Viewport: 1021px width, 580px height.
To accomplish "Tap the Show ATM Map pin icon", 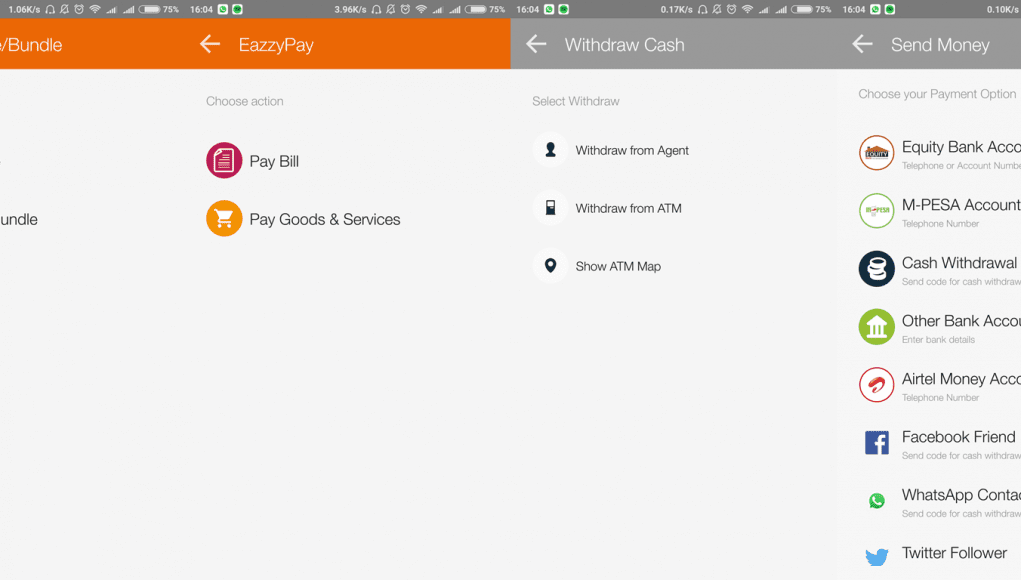I will [550, 266].
